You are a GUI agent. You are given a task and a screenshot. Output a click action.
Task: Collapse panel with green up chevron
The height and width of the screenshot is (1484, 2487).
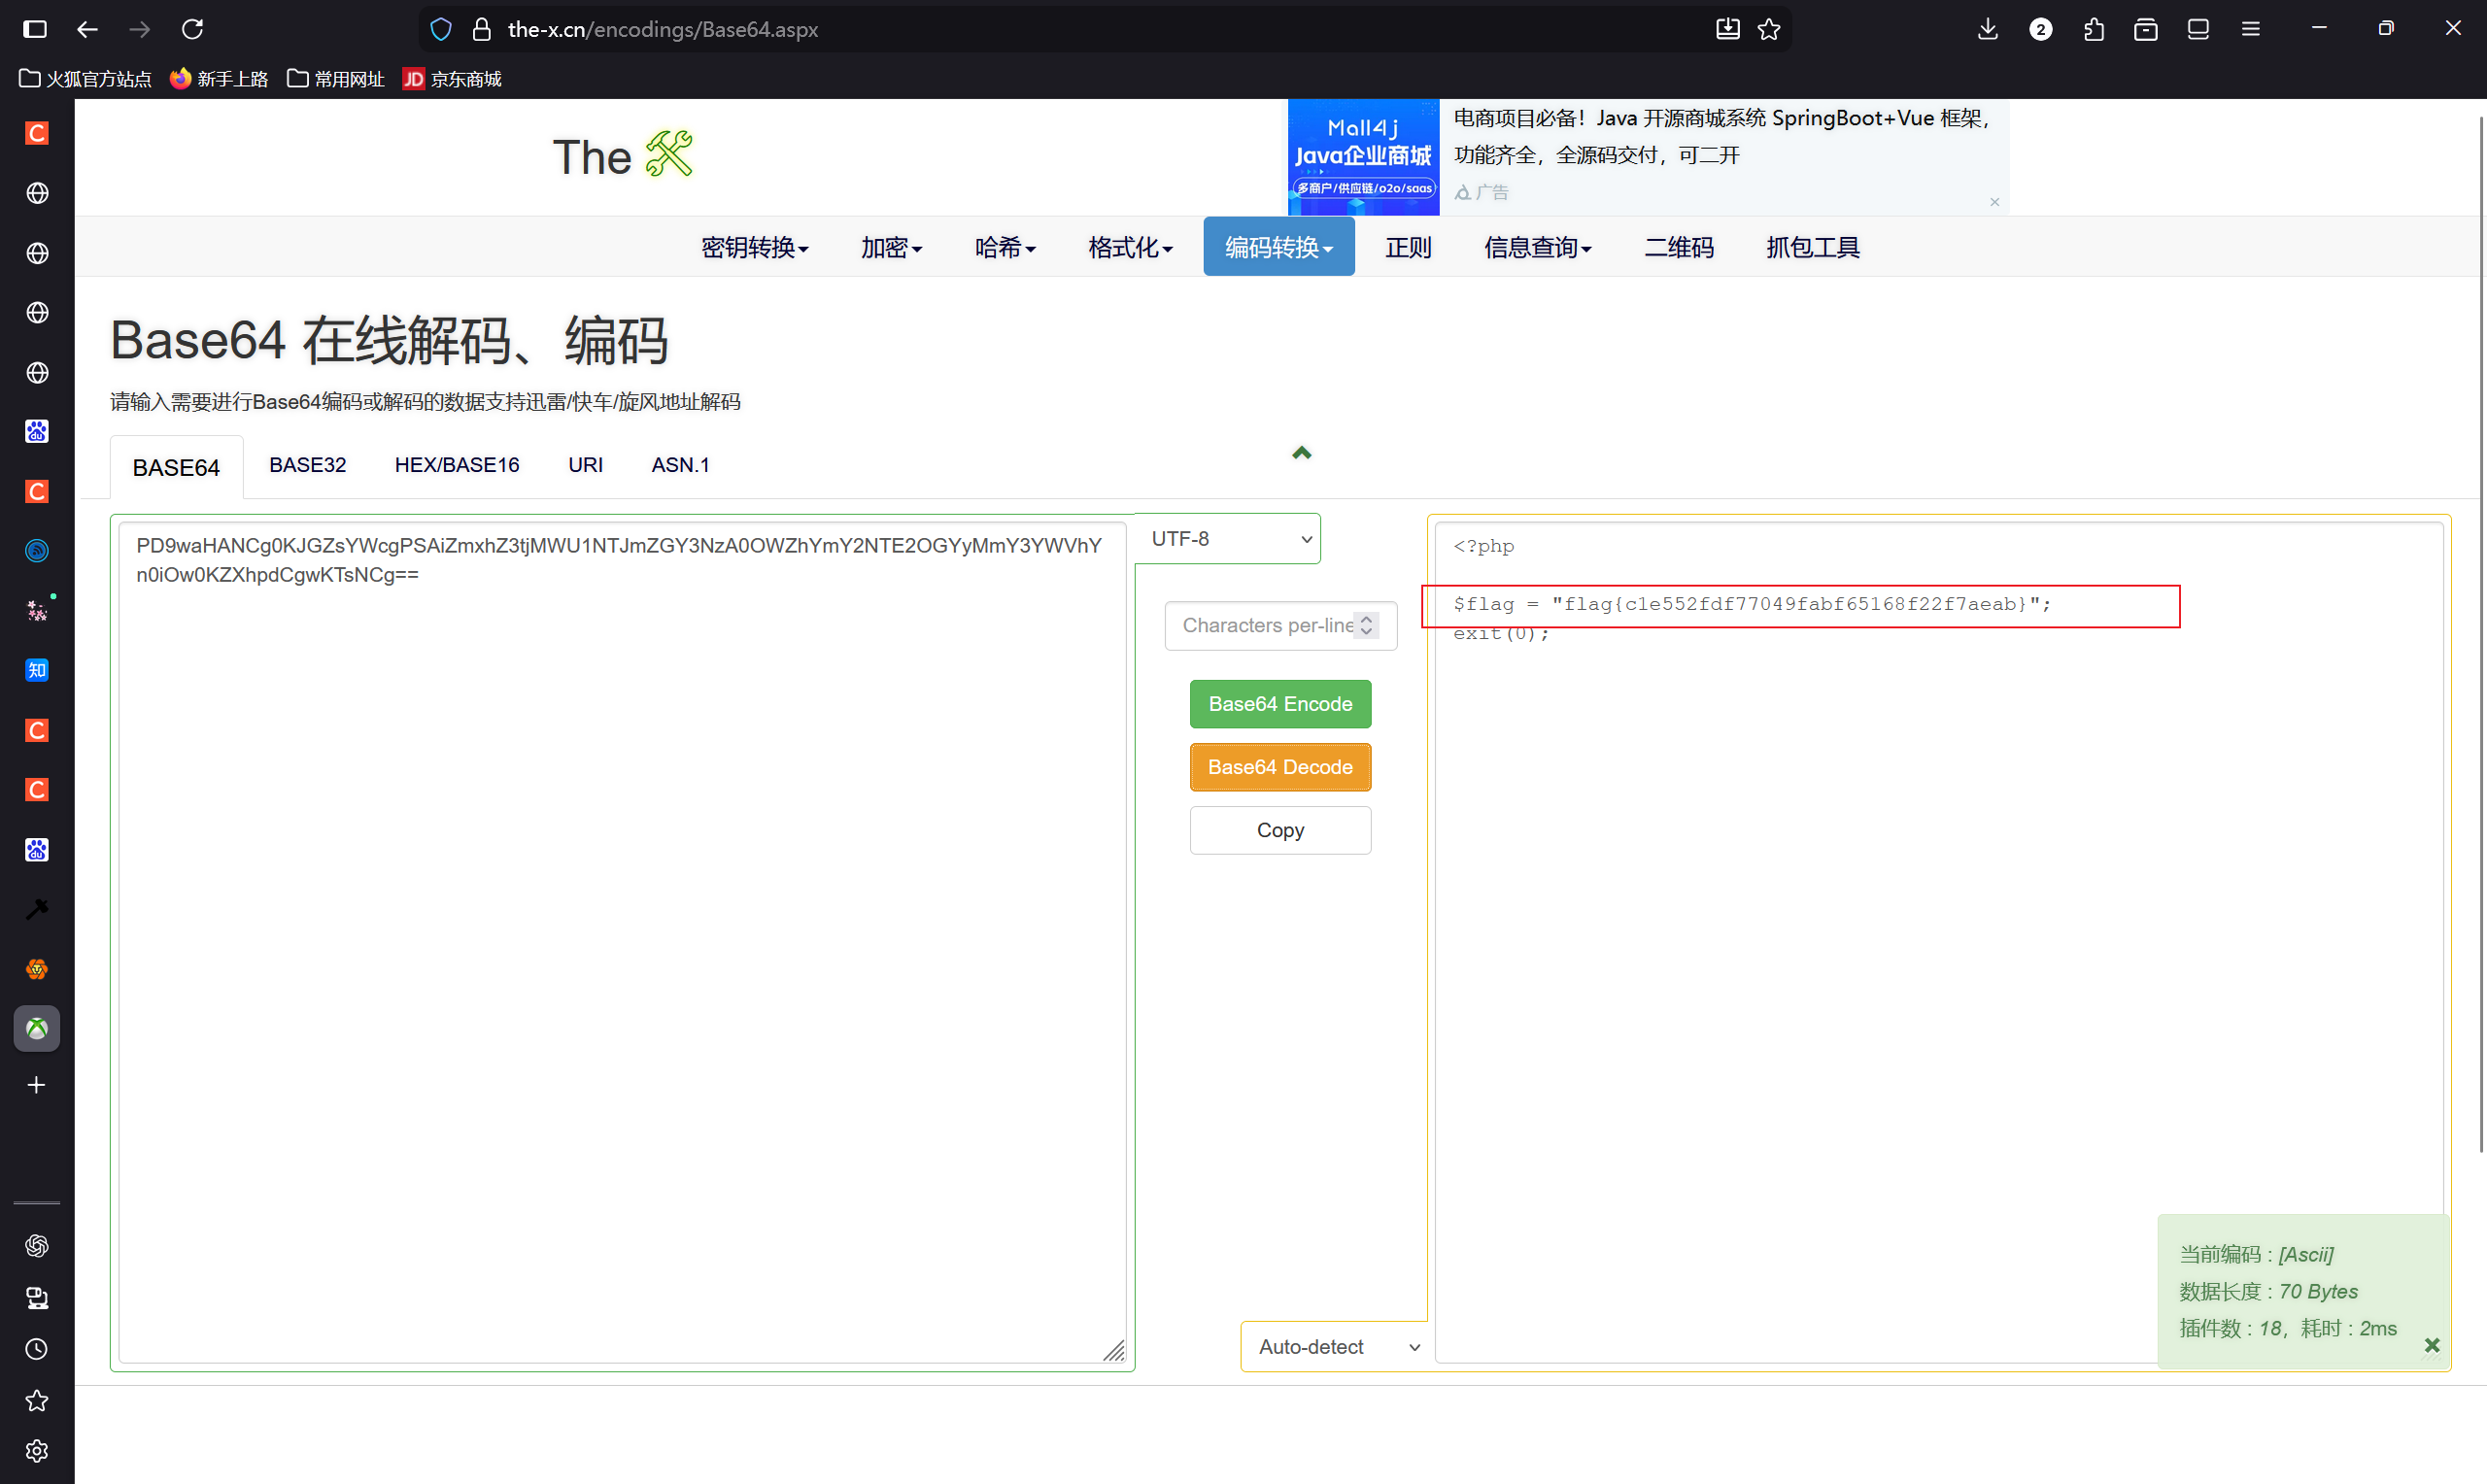[x=1301, y=453]
